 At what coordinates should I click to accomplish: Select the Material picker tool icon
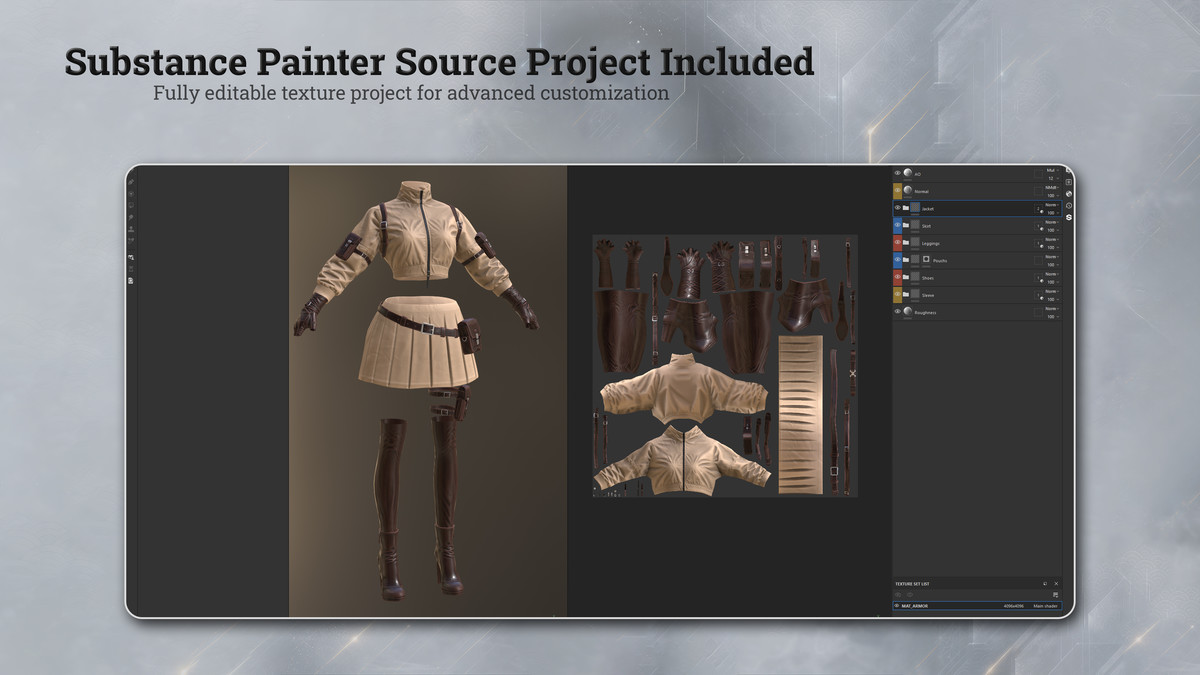pyautogui.click(x=131, y=241)
